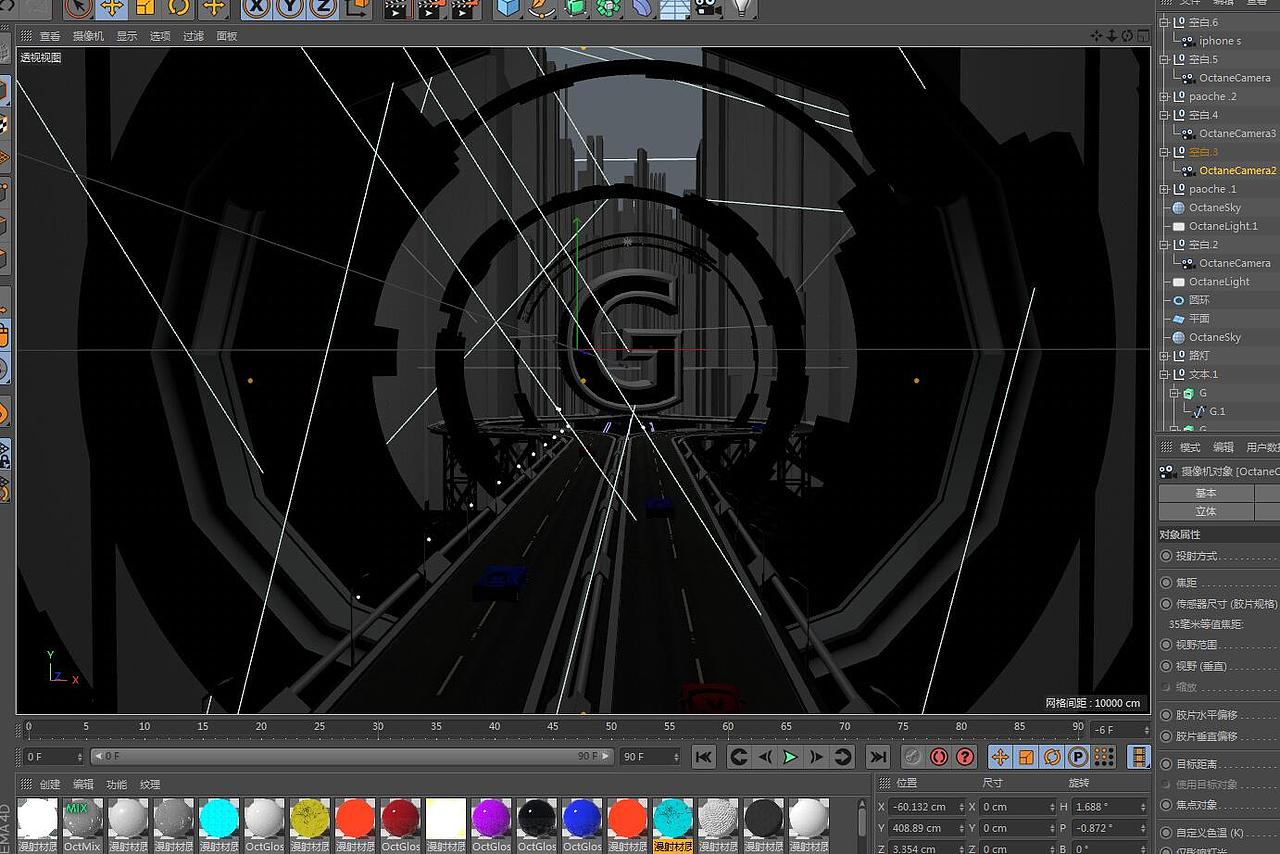Open the viewport 查看 menu
Image resolution: width=1280 pixels, height=854 pixels.
tap(50, 36)
